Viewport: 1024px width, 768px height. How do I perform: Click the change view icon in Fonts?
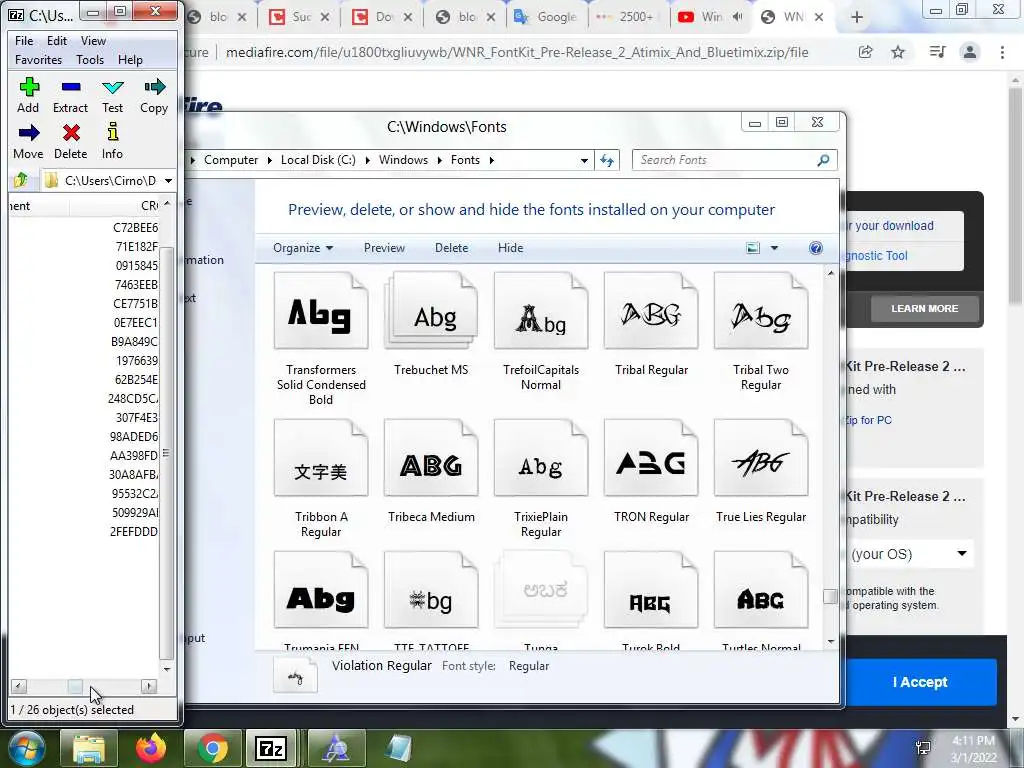pos(753,248)
